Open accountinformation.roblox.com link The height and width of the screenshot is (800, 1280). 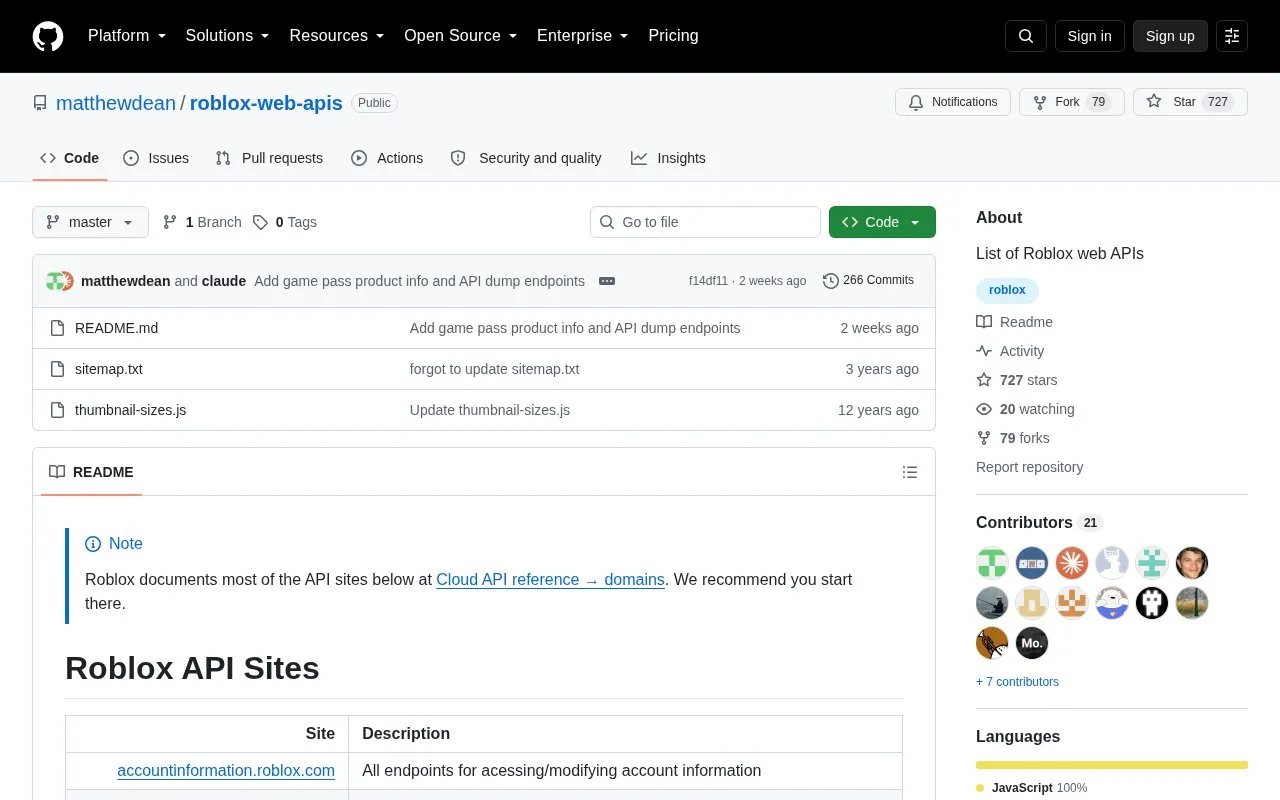pos(226,771)
